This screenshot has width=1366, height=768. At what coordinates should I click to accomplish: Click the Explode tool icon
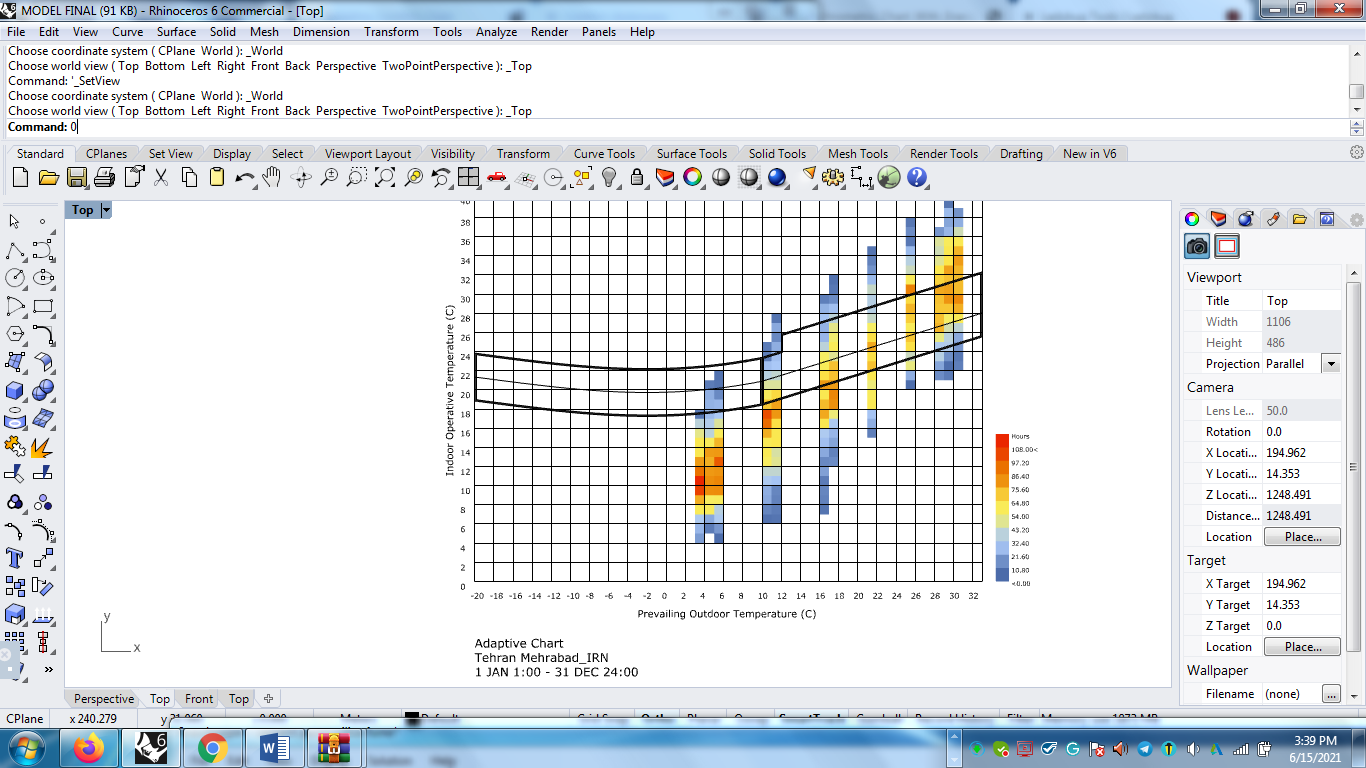(x=43, y=446)
